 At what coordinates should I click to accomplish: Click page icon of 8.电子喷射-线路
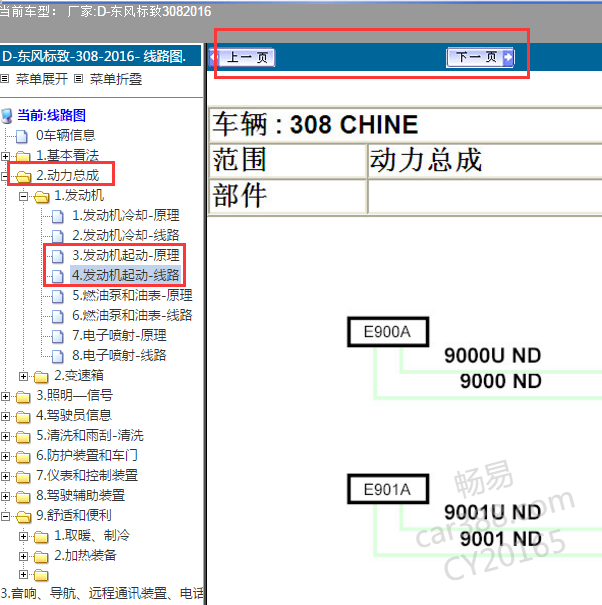pos(57,357)
